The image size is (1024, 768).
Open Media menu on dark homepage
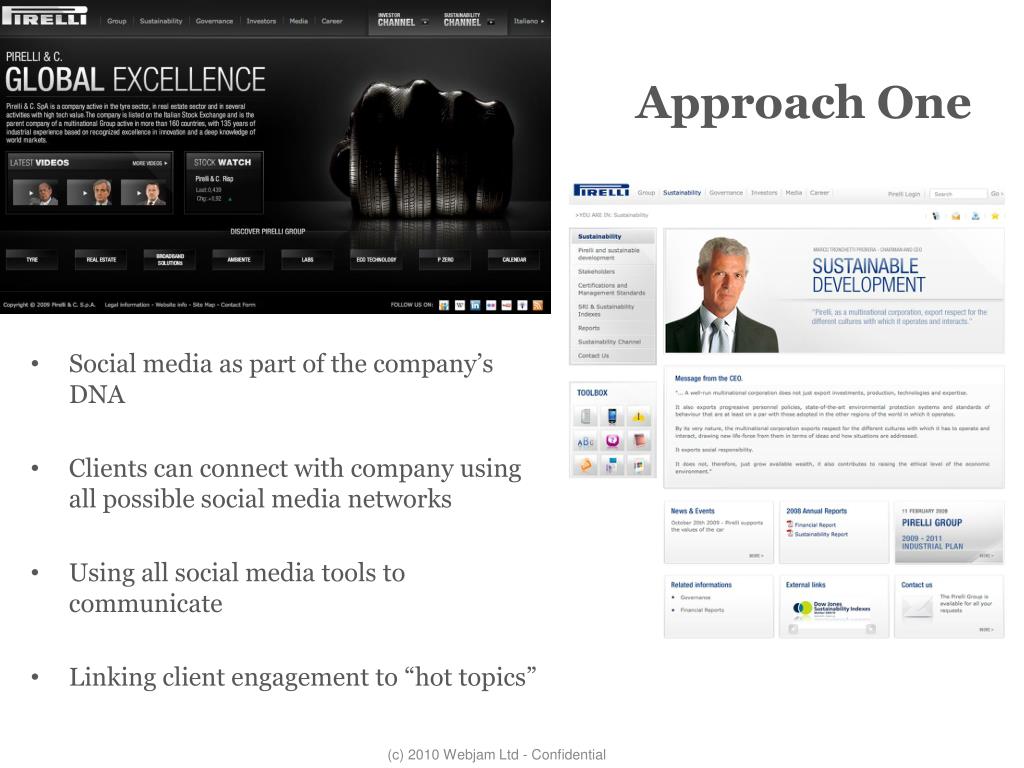pyautogui.click(x=298, y=21)
